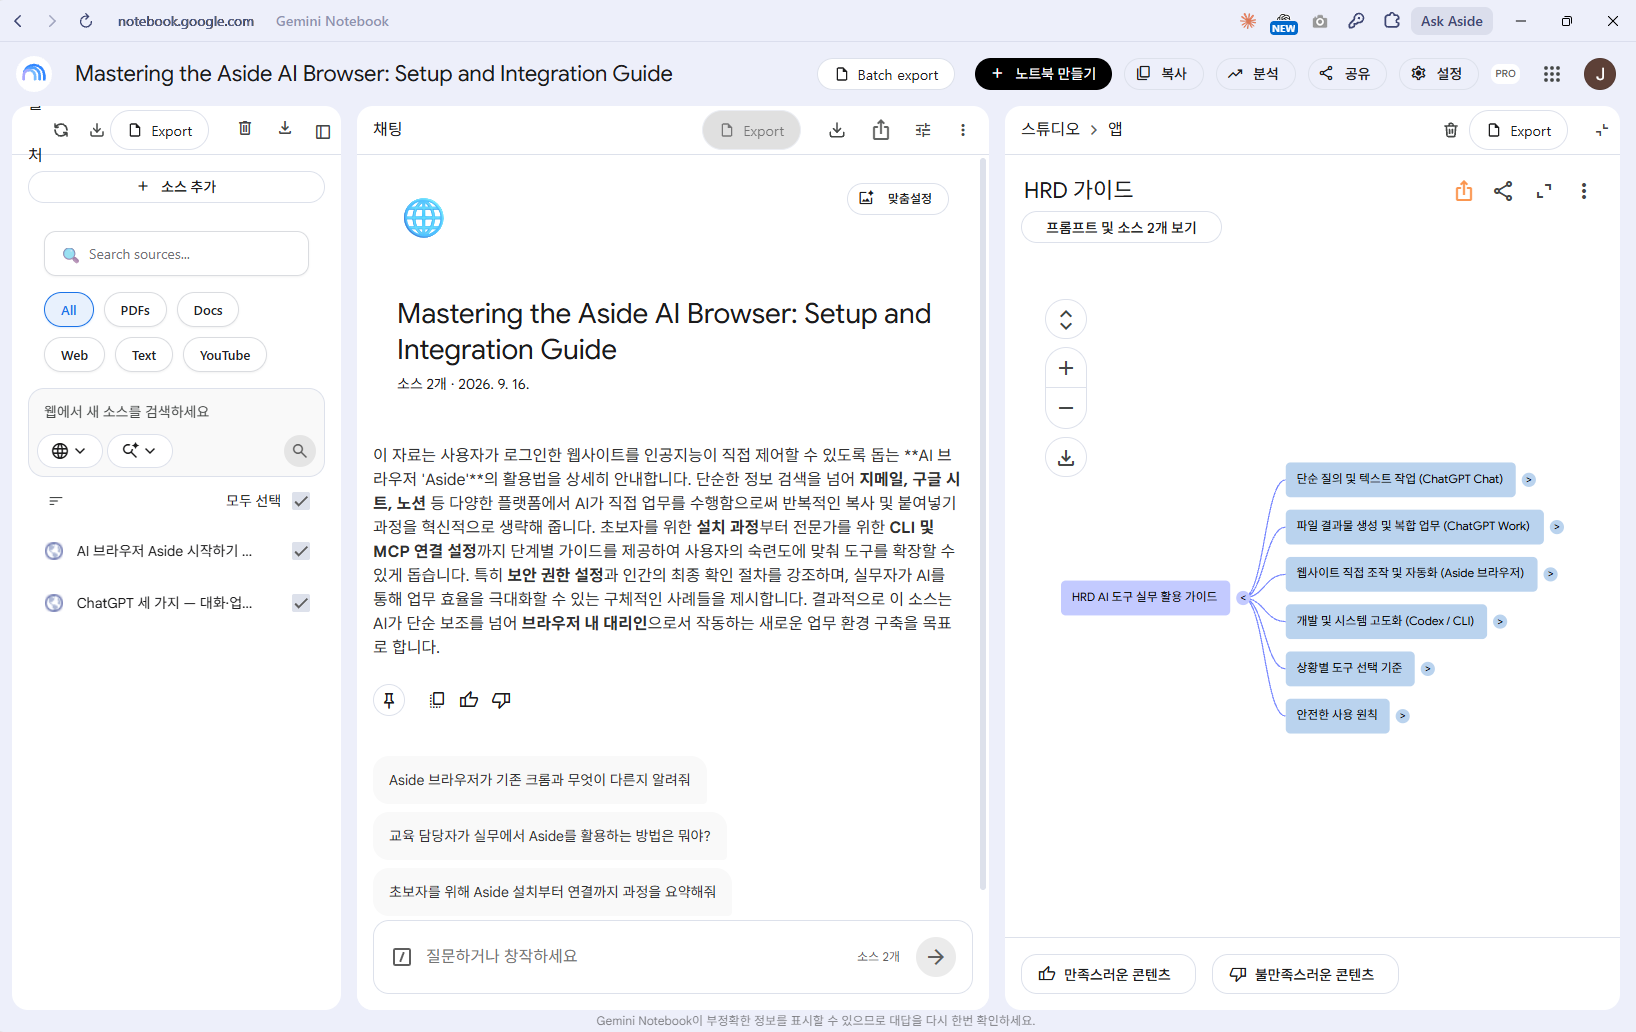Toggle the 모두 선택 checkbox

pos(301,501)
